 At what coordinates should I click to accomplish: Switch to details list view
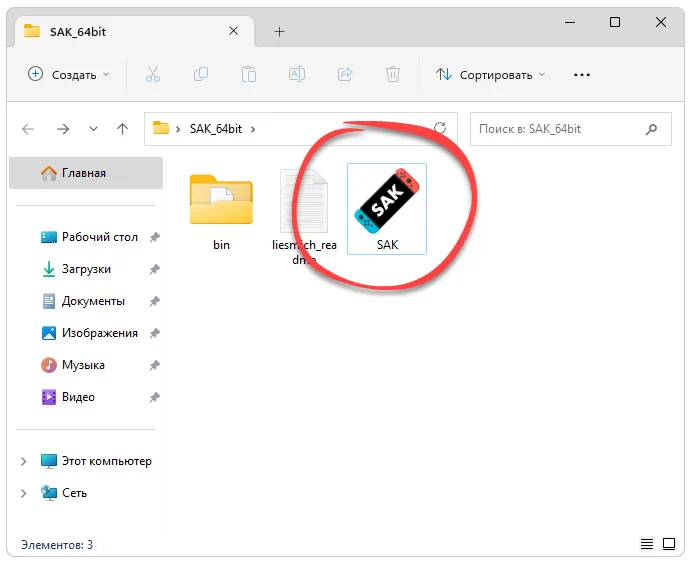point(647,544)
